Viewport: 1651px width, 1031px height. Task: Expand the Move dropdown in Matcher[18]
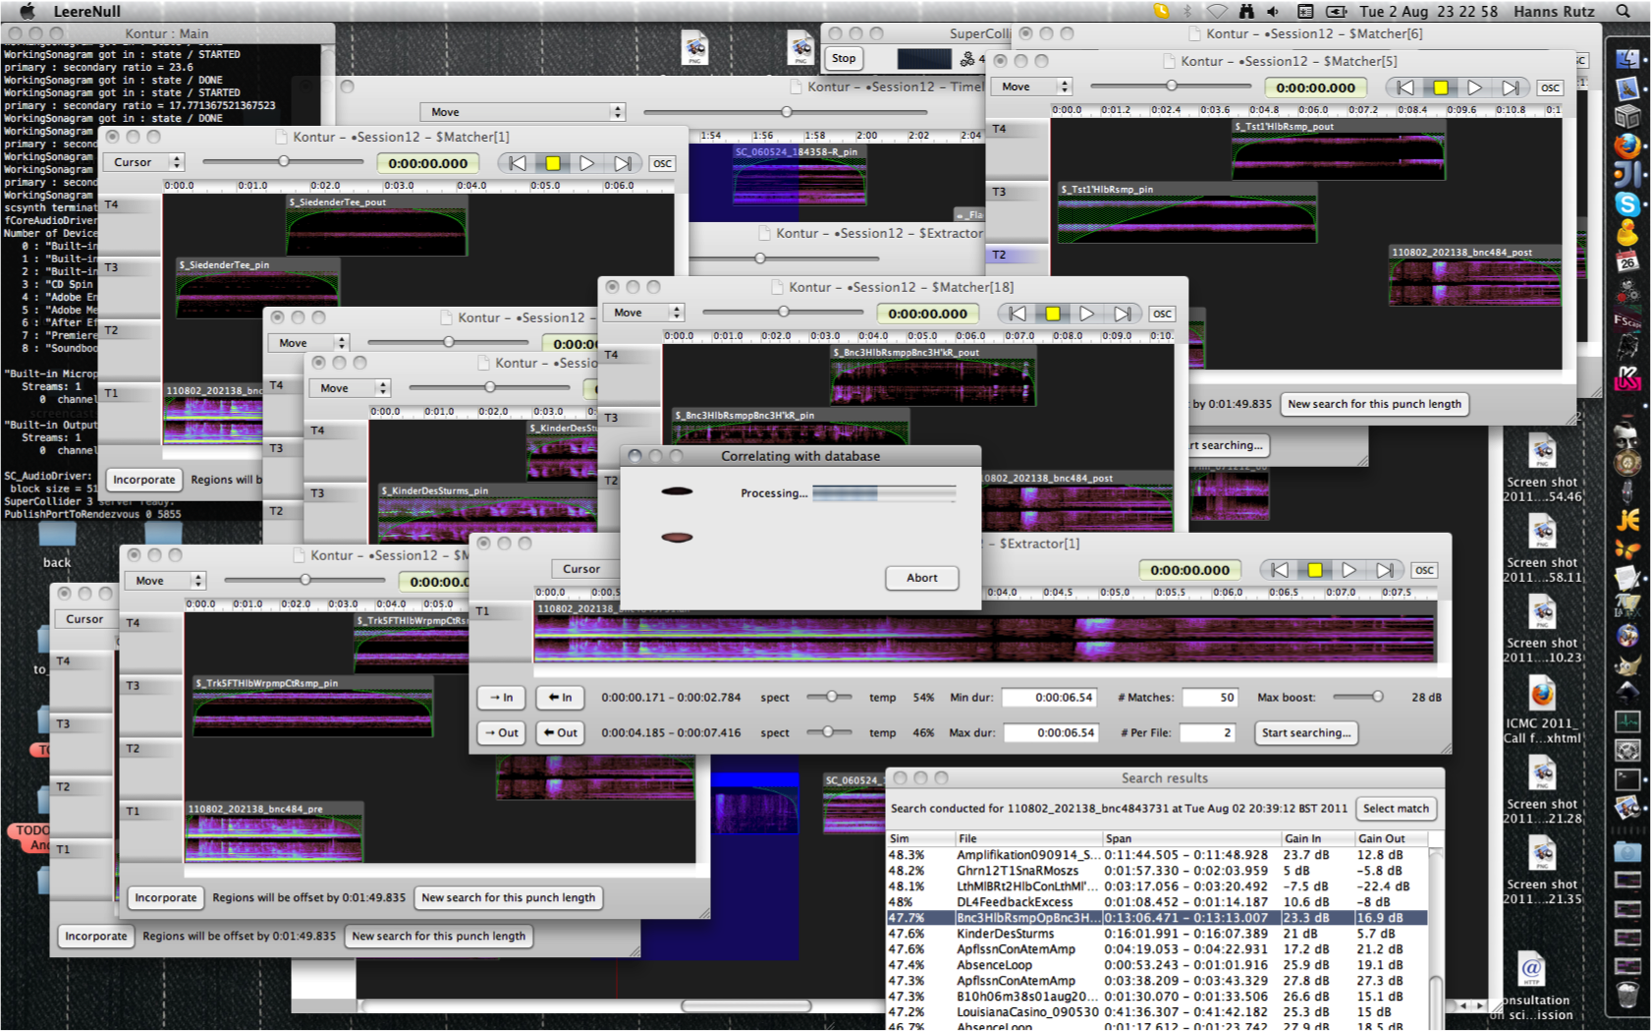pos(646,313)
